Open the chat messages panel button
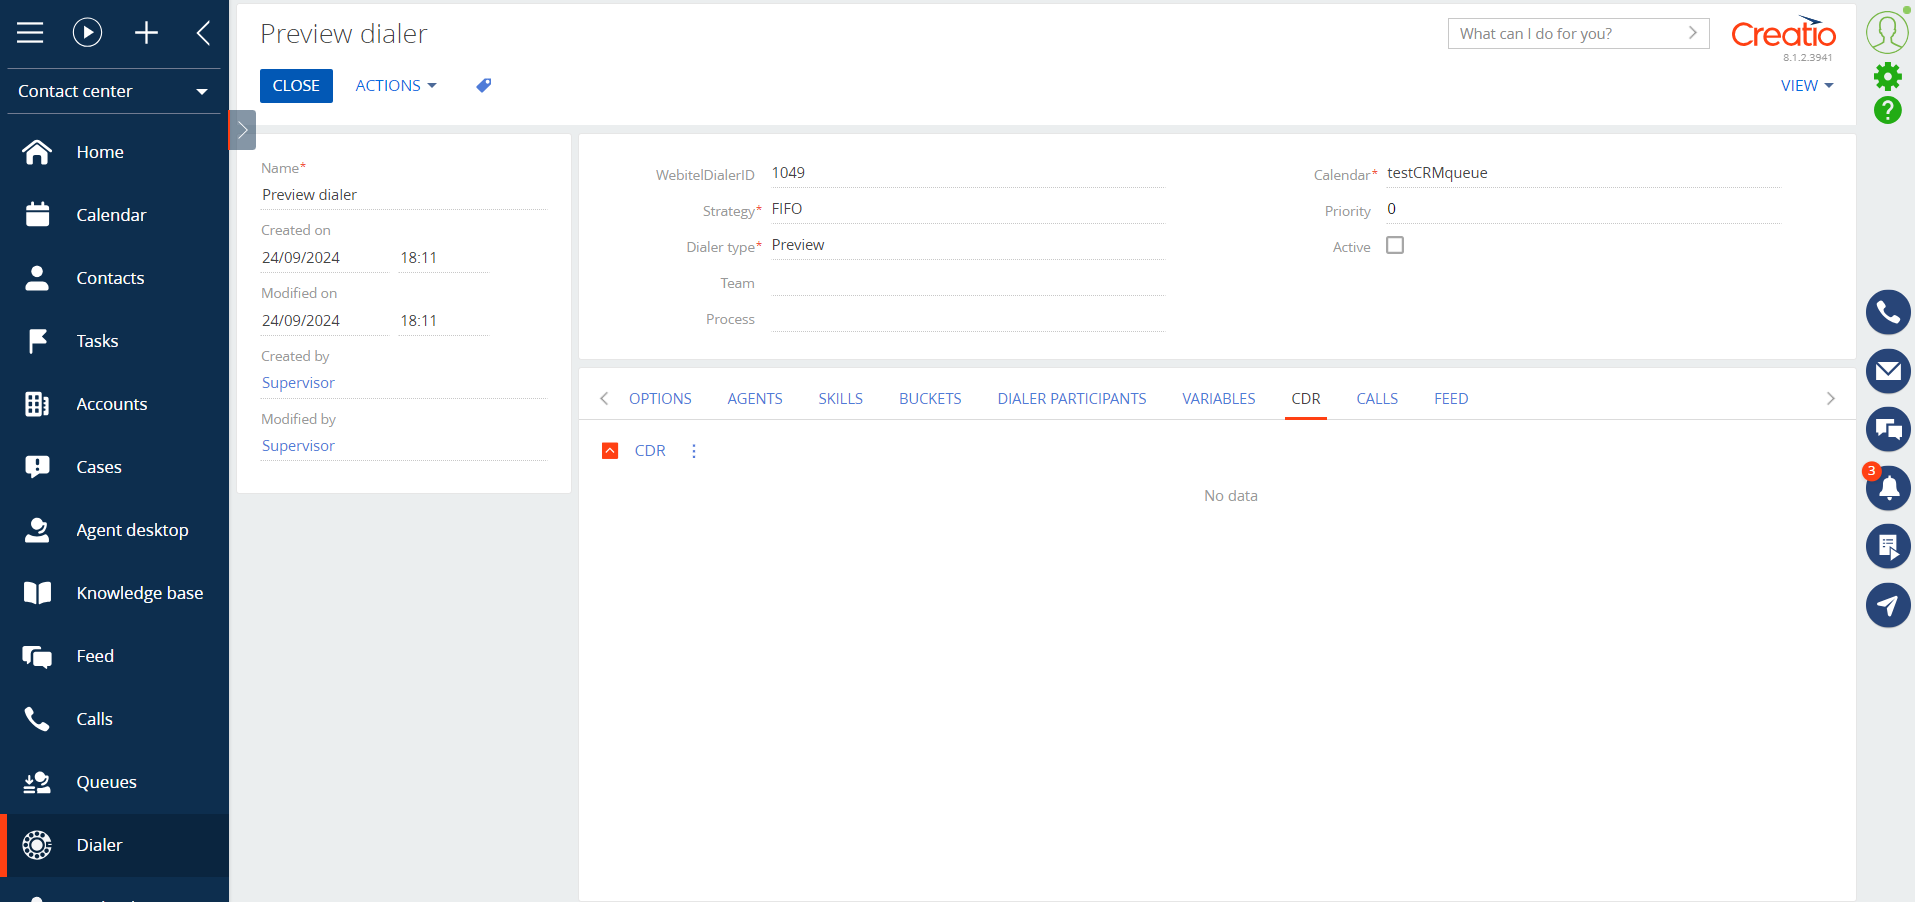The image size is (1915, 902). point(1888,429)
